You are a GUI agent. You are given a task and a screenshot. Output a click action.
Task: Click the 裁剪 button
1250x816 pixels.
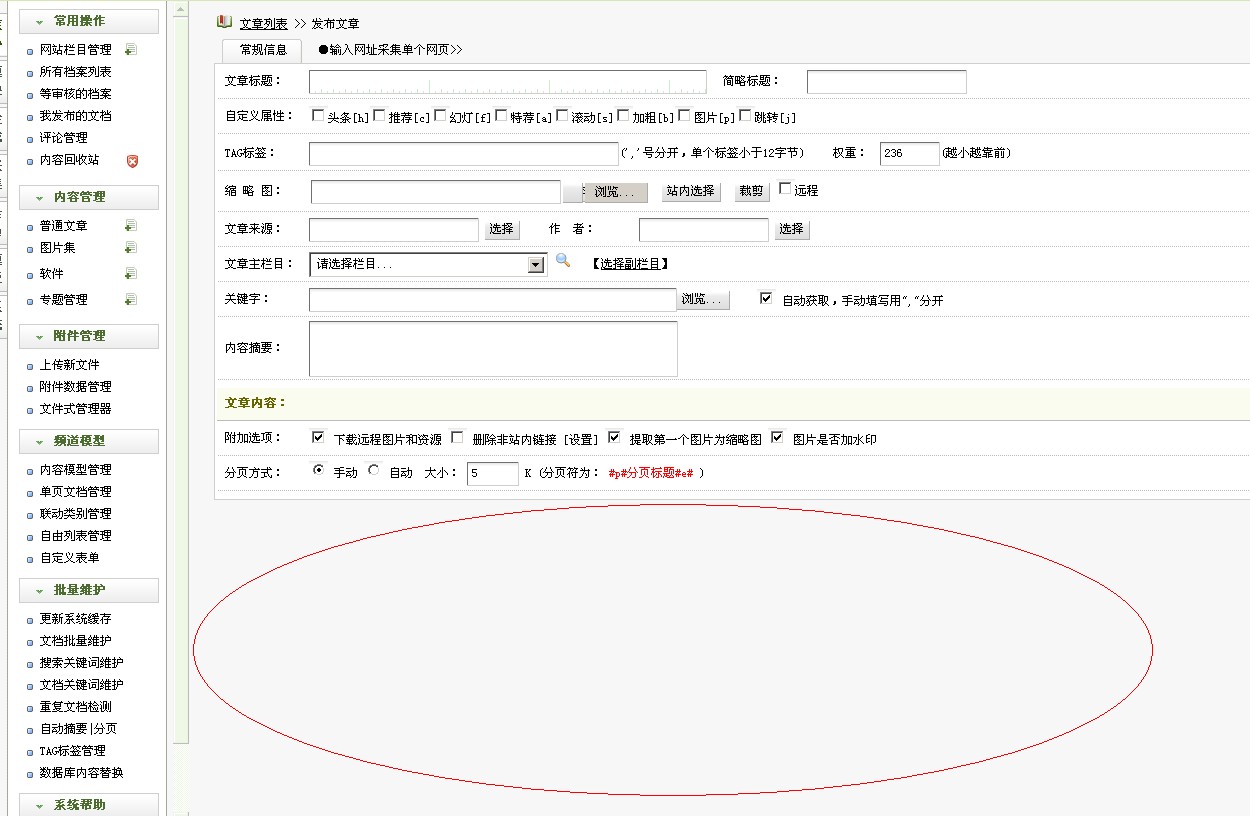click(751, 191)
